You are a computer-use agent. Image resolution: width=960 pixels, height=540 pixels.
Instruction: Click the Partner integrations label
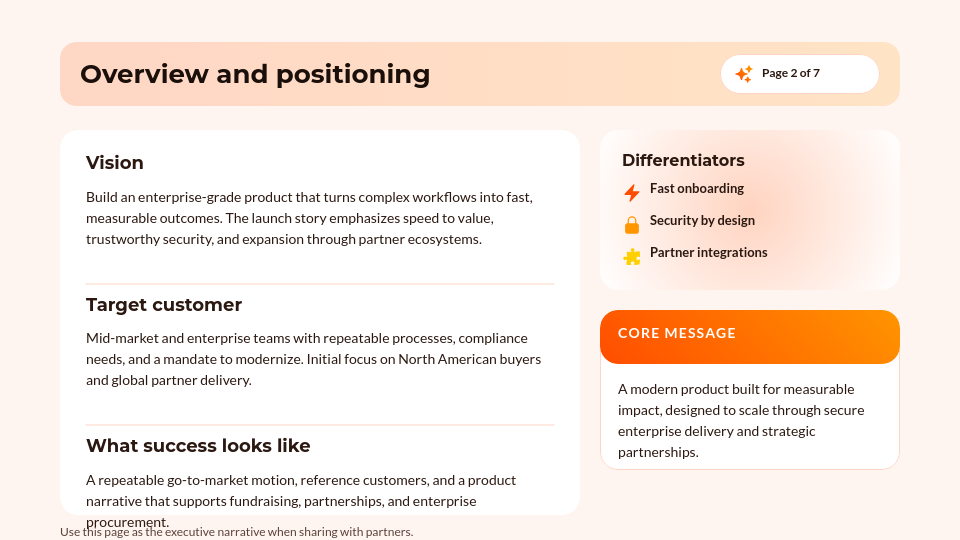pos(708,252)
